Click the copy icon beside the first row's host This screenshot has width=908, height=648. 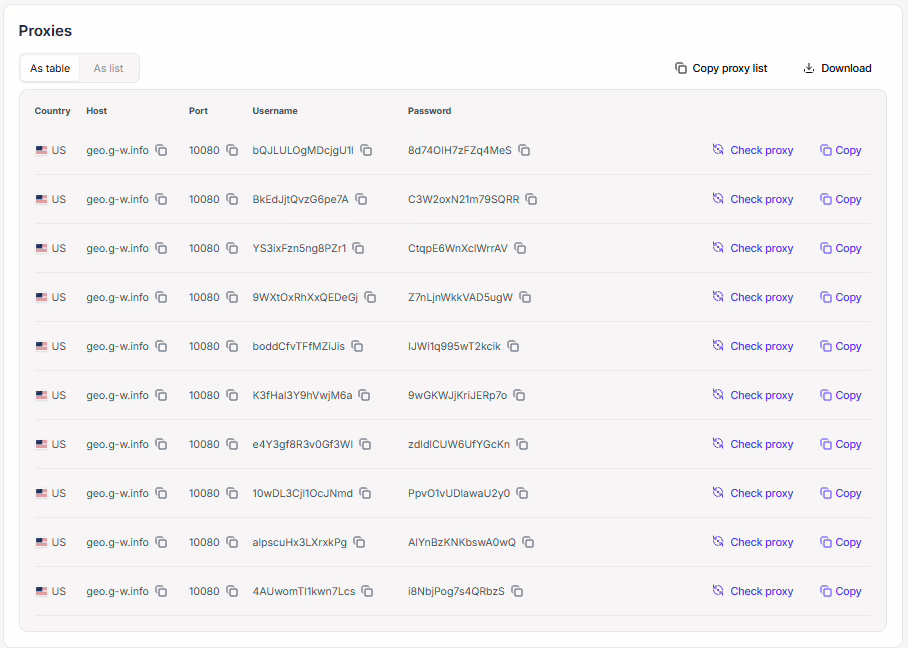[161, 150]
